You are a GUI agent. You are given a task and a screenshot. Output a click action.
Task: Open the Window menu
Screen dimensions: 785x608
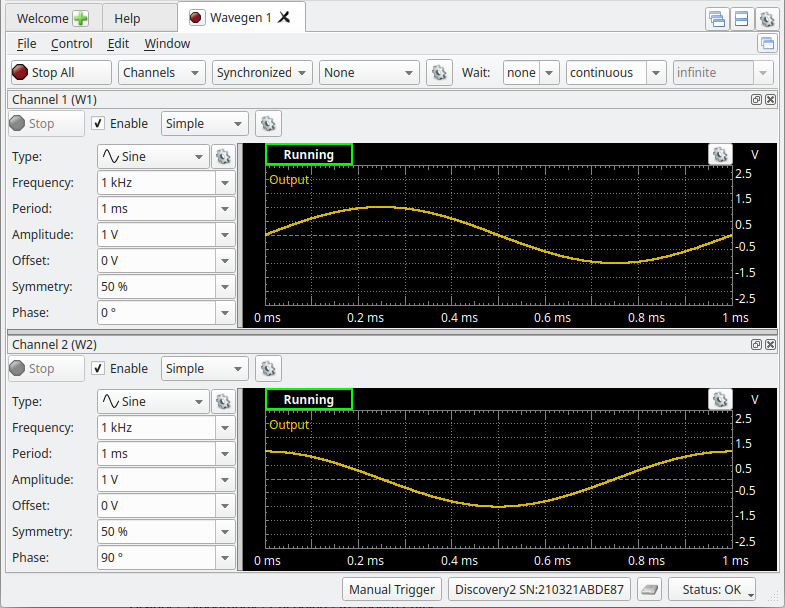tap(167, 44)
